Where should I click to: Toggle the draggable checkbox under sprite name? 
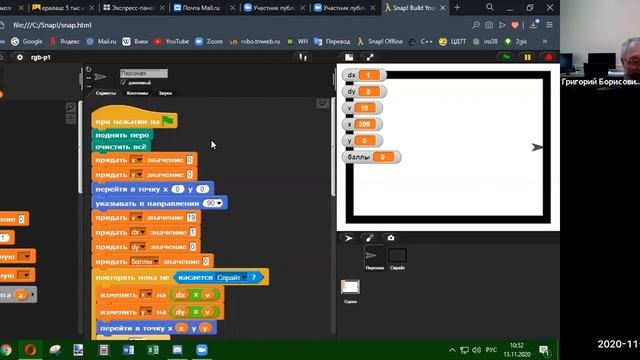pos(123,83)
